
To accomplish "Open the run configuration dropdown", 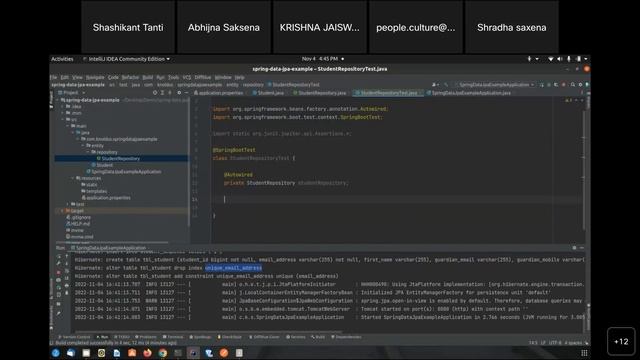I will [x=494, y=84].
